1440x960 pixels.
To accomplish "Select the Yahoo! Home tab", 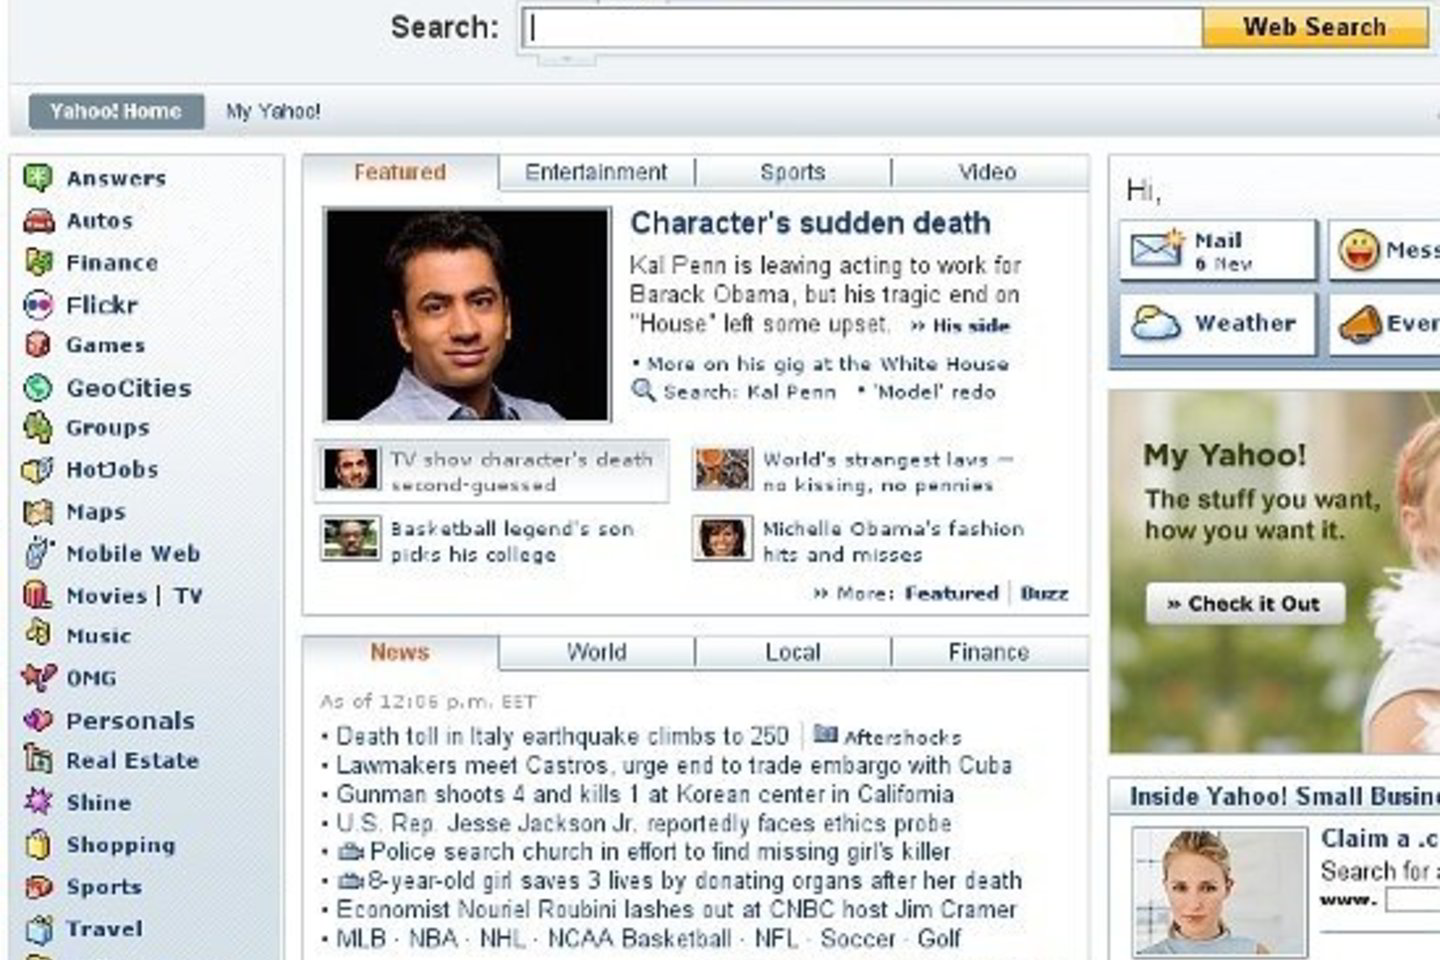I will pyautogui.click(x=116, y=111).
